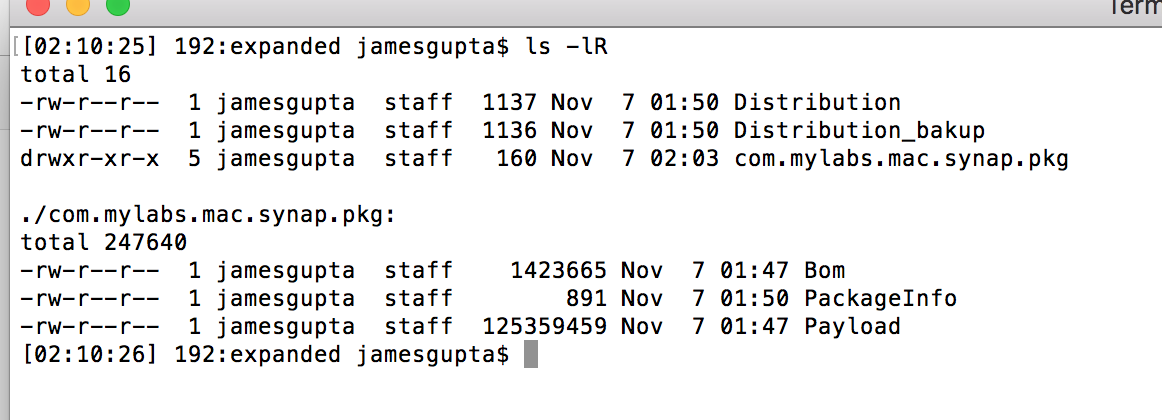The height and width of the screenshot is (420, 1162).
Task: Click the gray terminal cursor block
Action: click(530, 354)
